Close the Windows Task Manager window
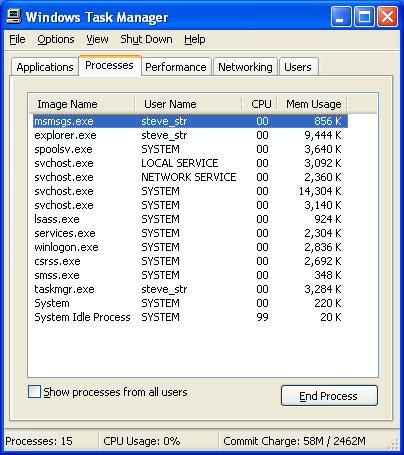The image size is (404, 455). pos(387,17)
